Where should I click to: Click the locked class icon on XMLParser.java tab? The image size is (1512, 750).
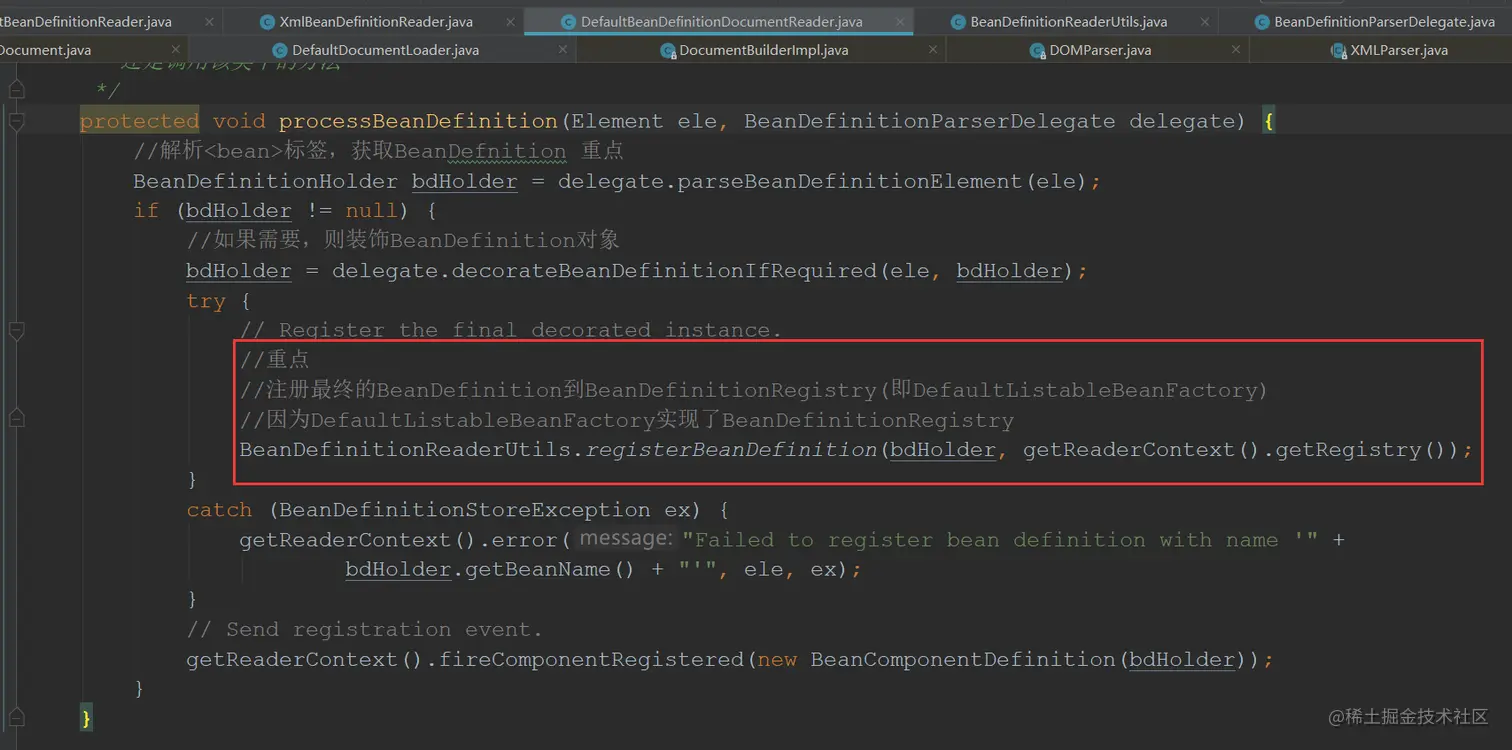click(1338, 50)
